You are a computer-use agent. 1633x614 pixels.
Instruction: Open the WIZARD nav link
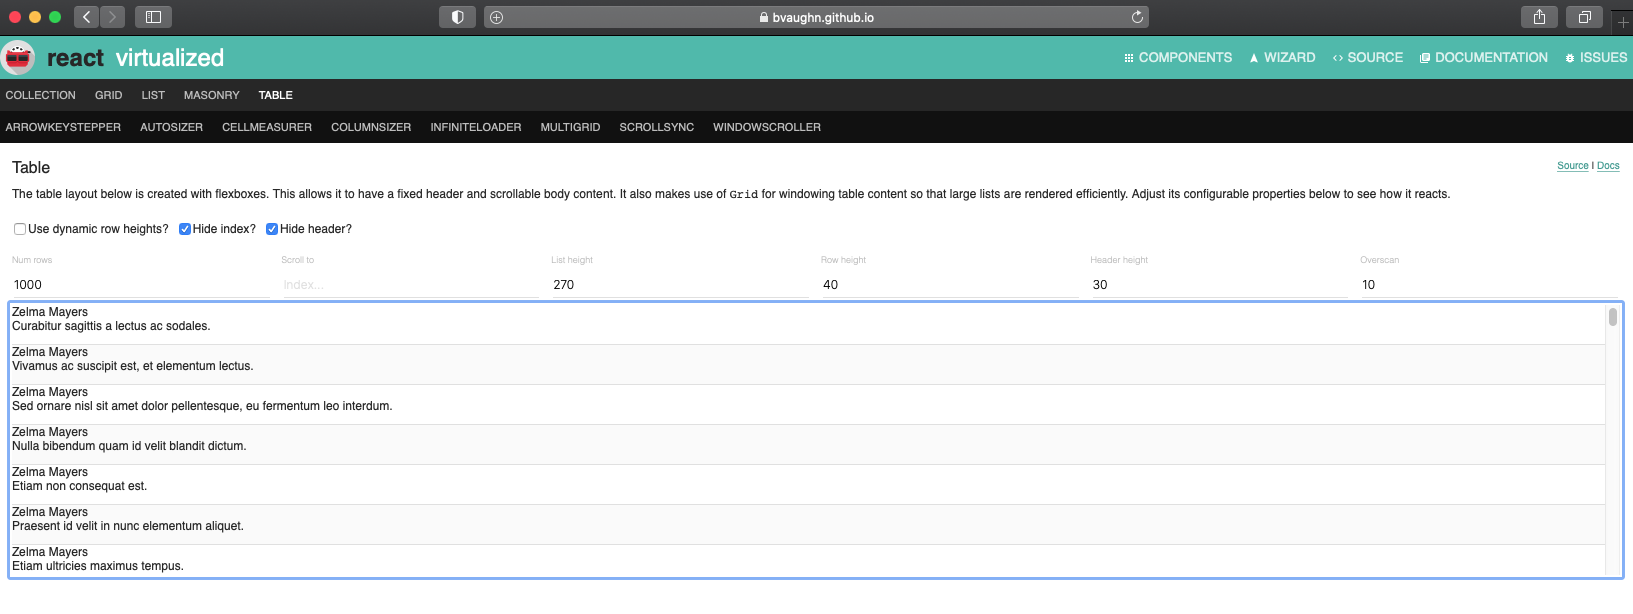click(1282, 58)
